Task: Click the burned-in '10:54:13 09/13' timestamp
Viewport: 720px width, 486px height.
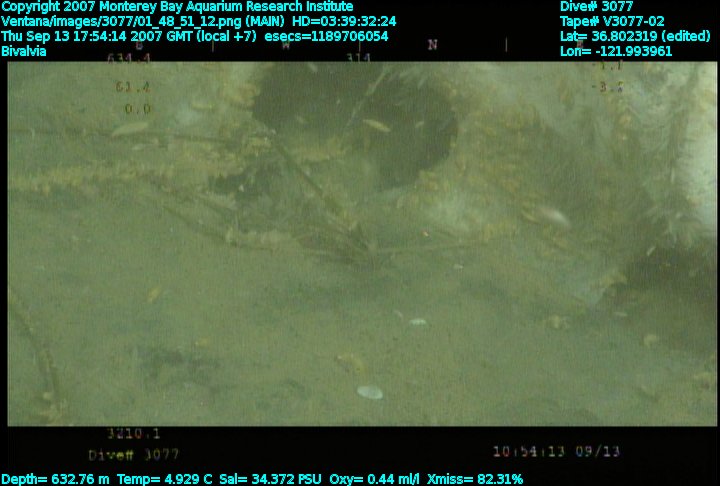Action: (557, 452)
